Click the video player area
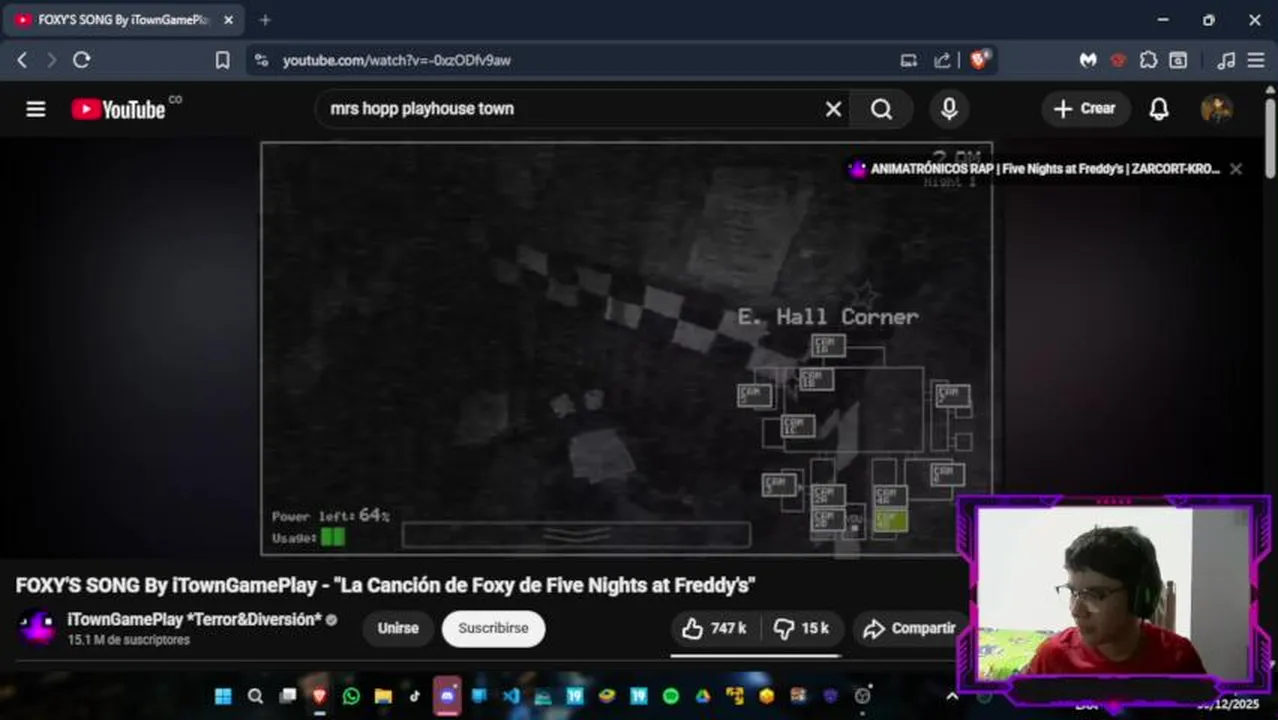 (x=627, y=348)
